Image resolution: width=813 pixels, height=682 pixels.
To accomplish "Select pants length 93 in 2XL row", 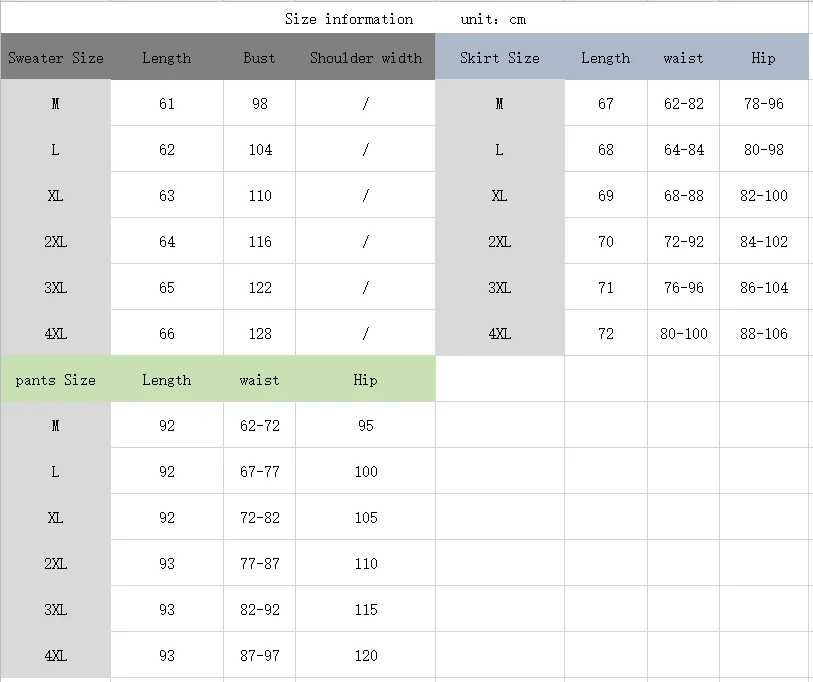I will (x=167, y=564).
